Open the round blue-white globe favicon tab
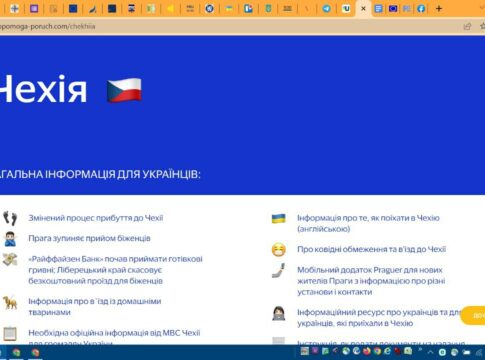 (209, 9)
